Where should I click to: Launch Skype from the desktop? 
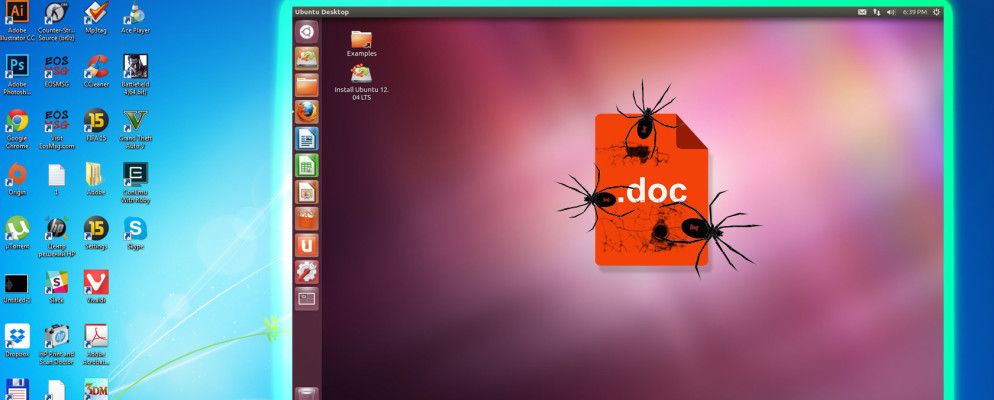pos(135,233)
